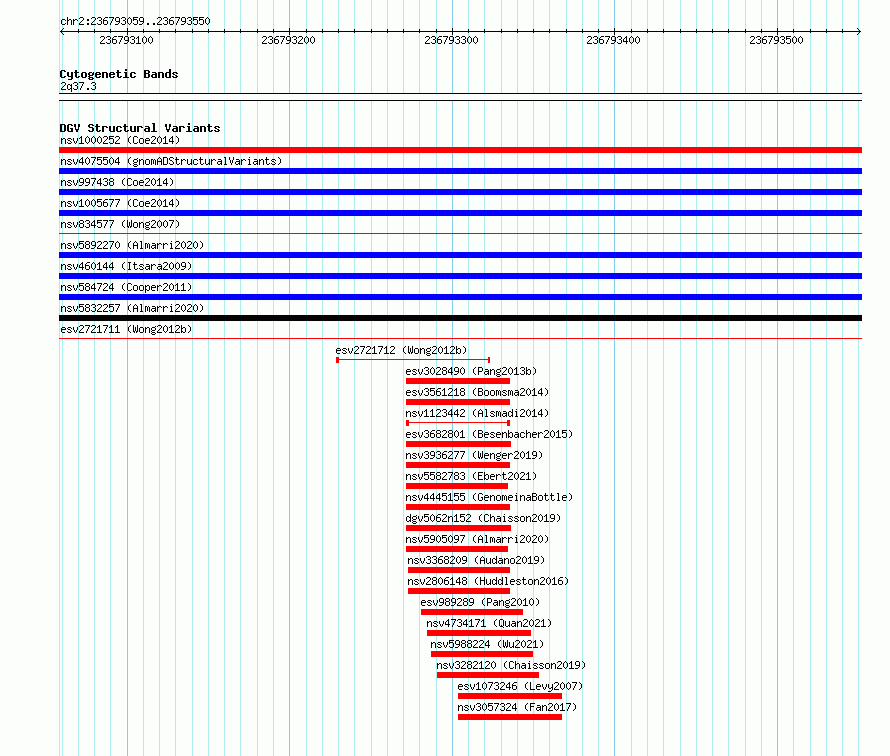Select the esv3561218 (Boomsma2014) label
890x756 pixels.
point(477,392)
